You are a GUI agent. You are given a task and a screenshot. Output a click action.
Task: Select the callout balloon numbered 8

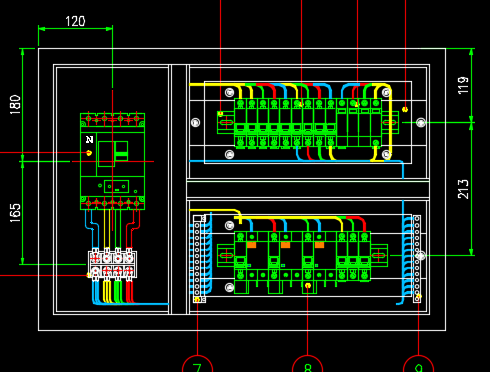(x=307, y=364)
